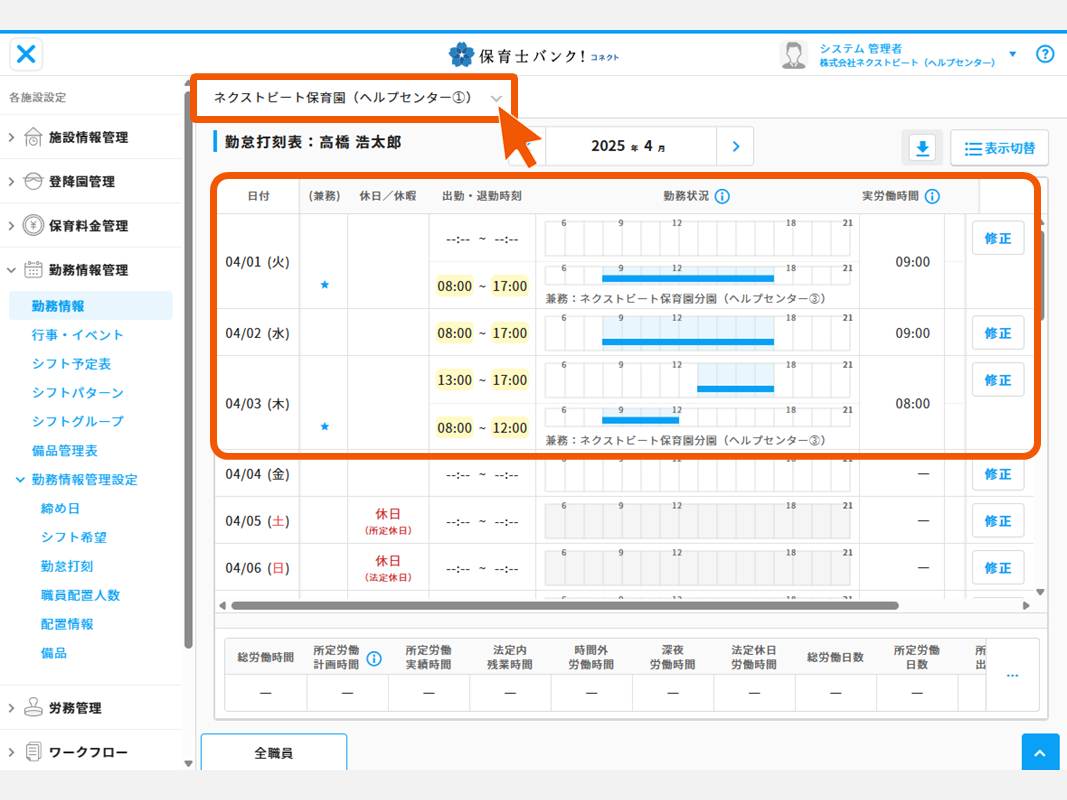Go to next month arrow
Viewport: 1067px width, 800px height.
[736, 147]
